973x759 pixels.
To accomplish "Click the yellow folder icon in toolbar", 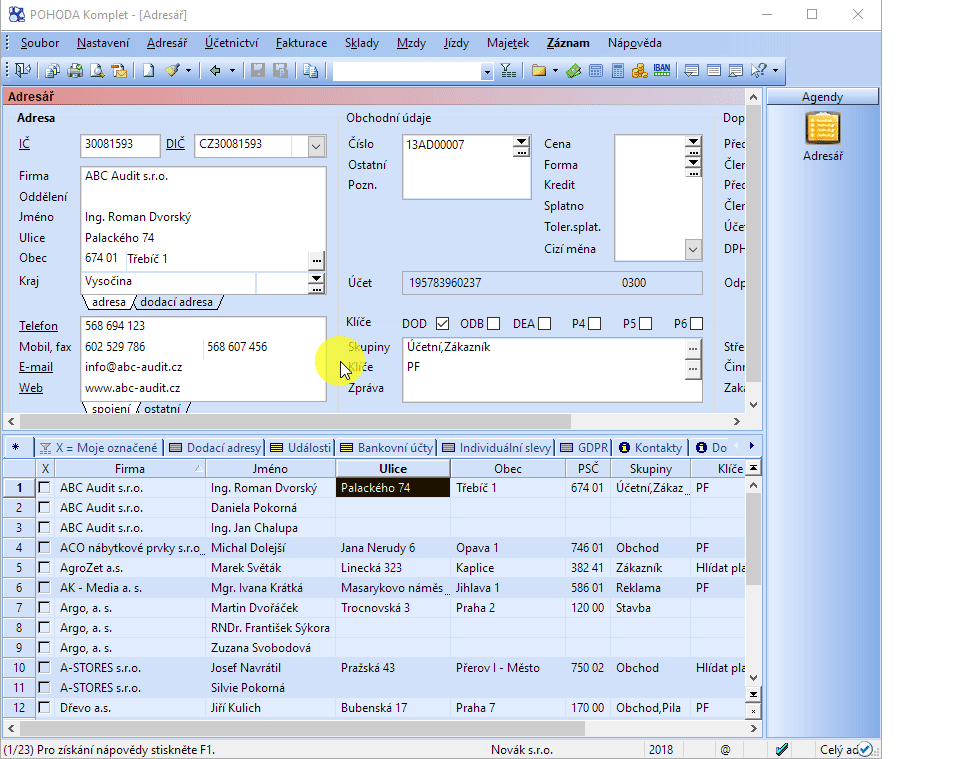I will (539, 71).
